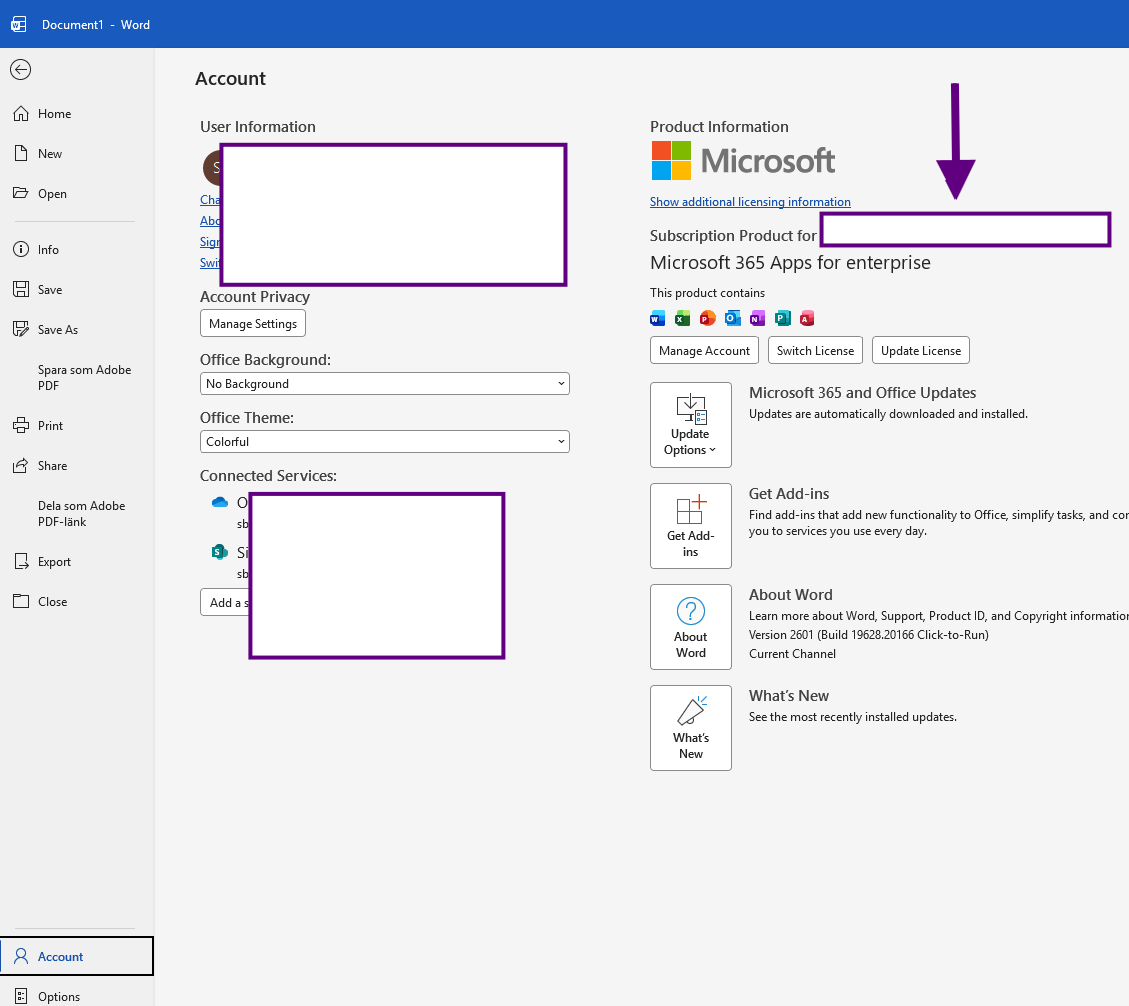1129x1006 pixels.
Task: Click the Save floppy disk icon
Action: pyautogui.click(x=21, y=289)
